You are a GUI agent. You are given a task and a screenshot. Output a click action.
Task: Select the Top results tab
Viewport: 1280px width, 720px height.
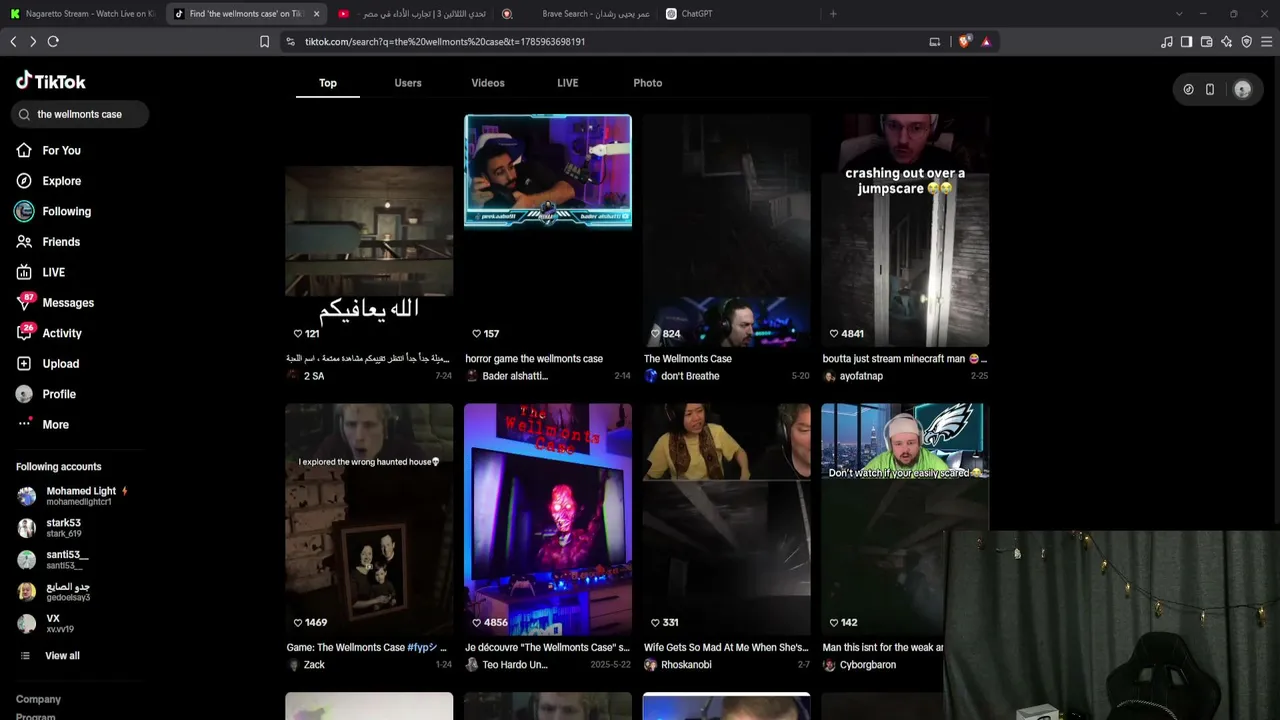coord(328,83)
